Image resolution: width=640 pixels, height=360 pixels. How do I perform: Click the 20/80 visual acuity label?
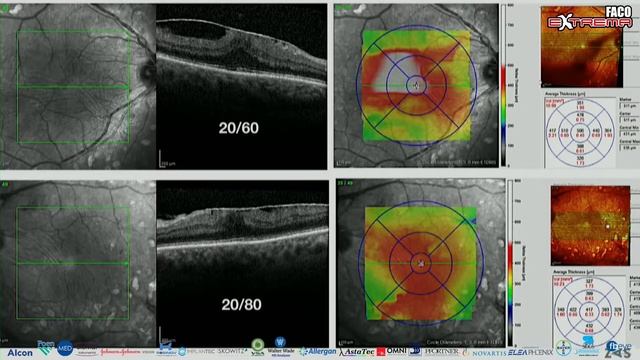(x=242, y=304)
